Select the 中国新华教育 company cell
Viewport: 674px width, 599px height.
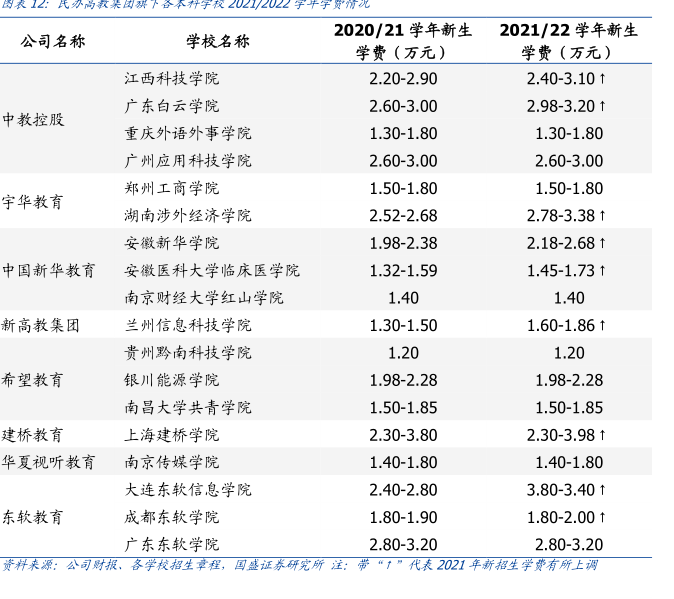[x=49, y=271]
